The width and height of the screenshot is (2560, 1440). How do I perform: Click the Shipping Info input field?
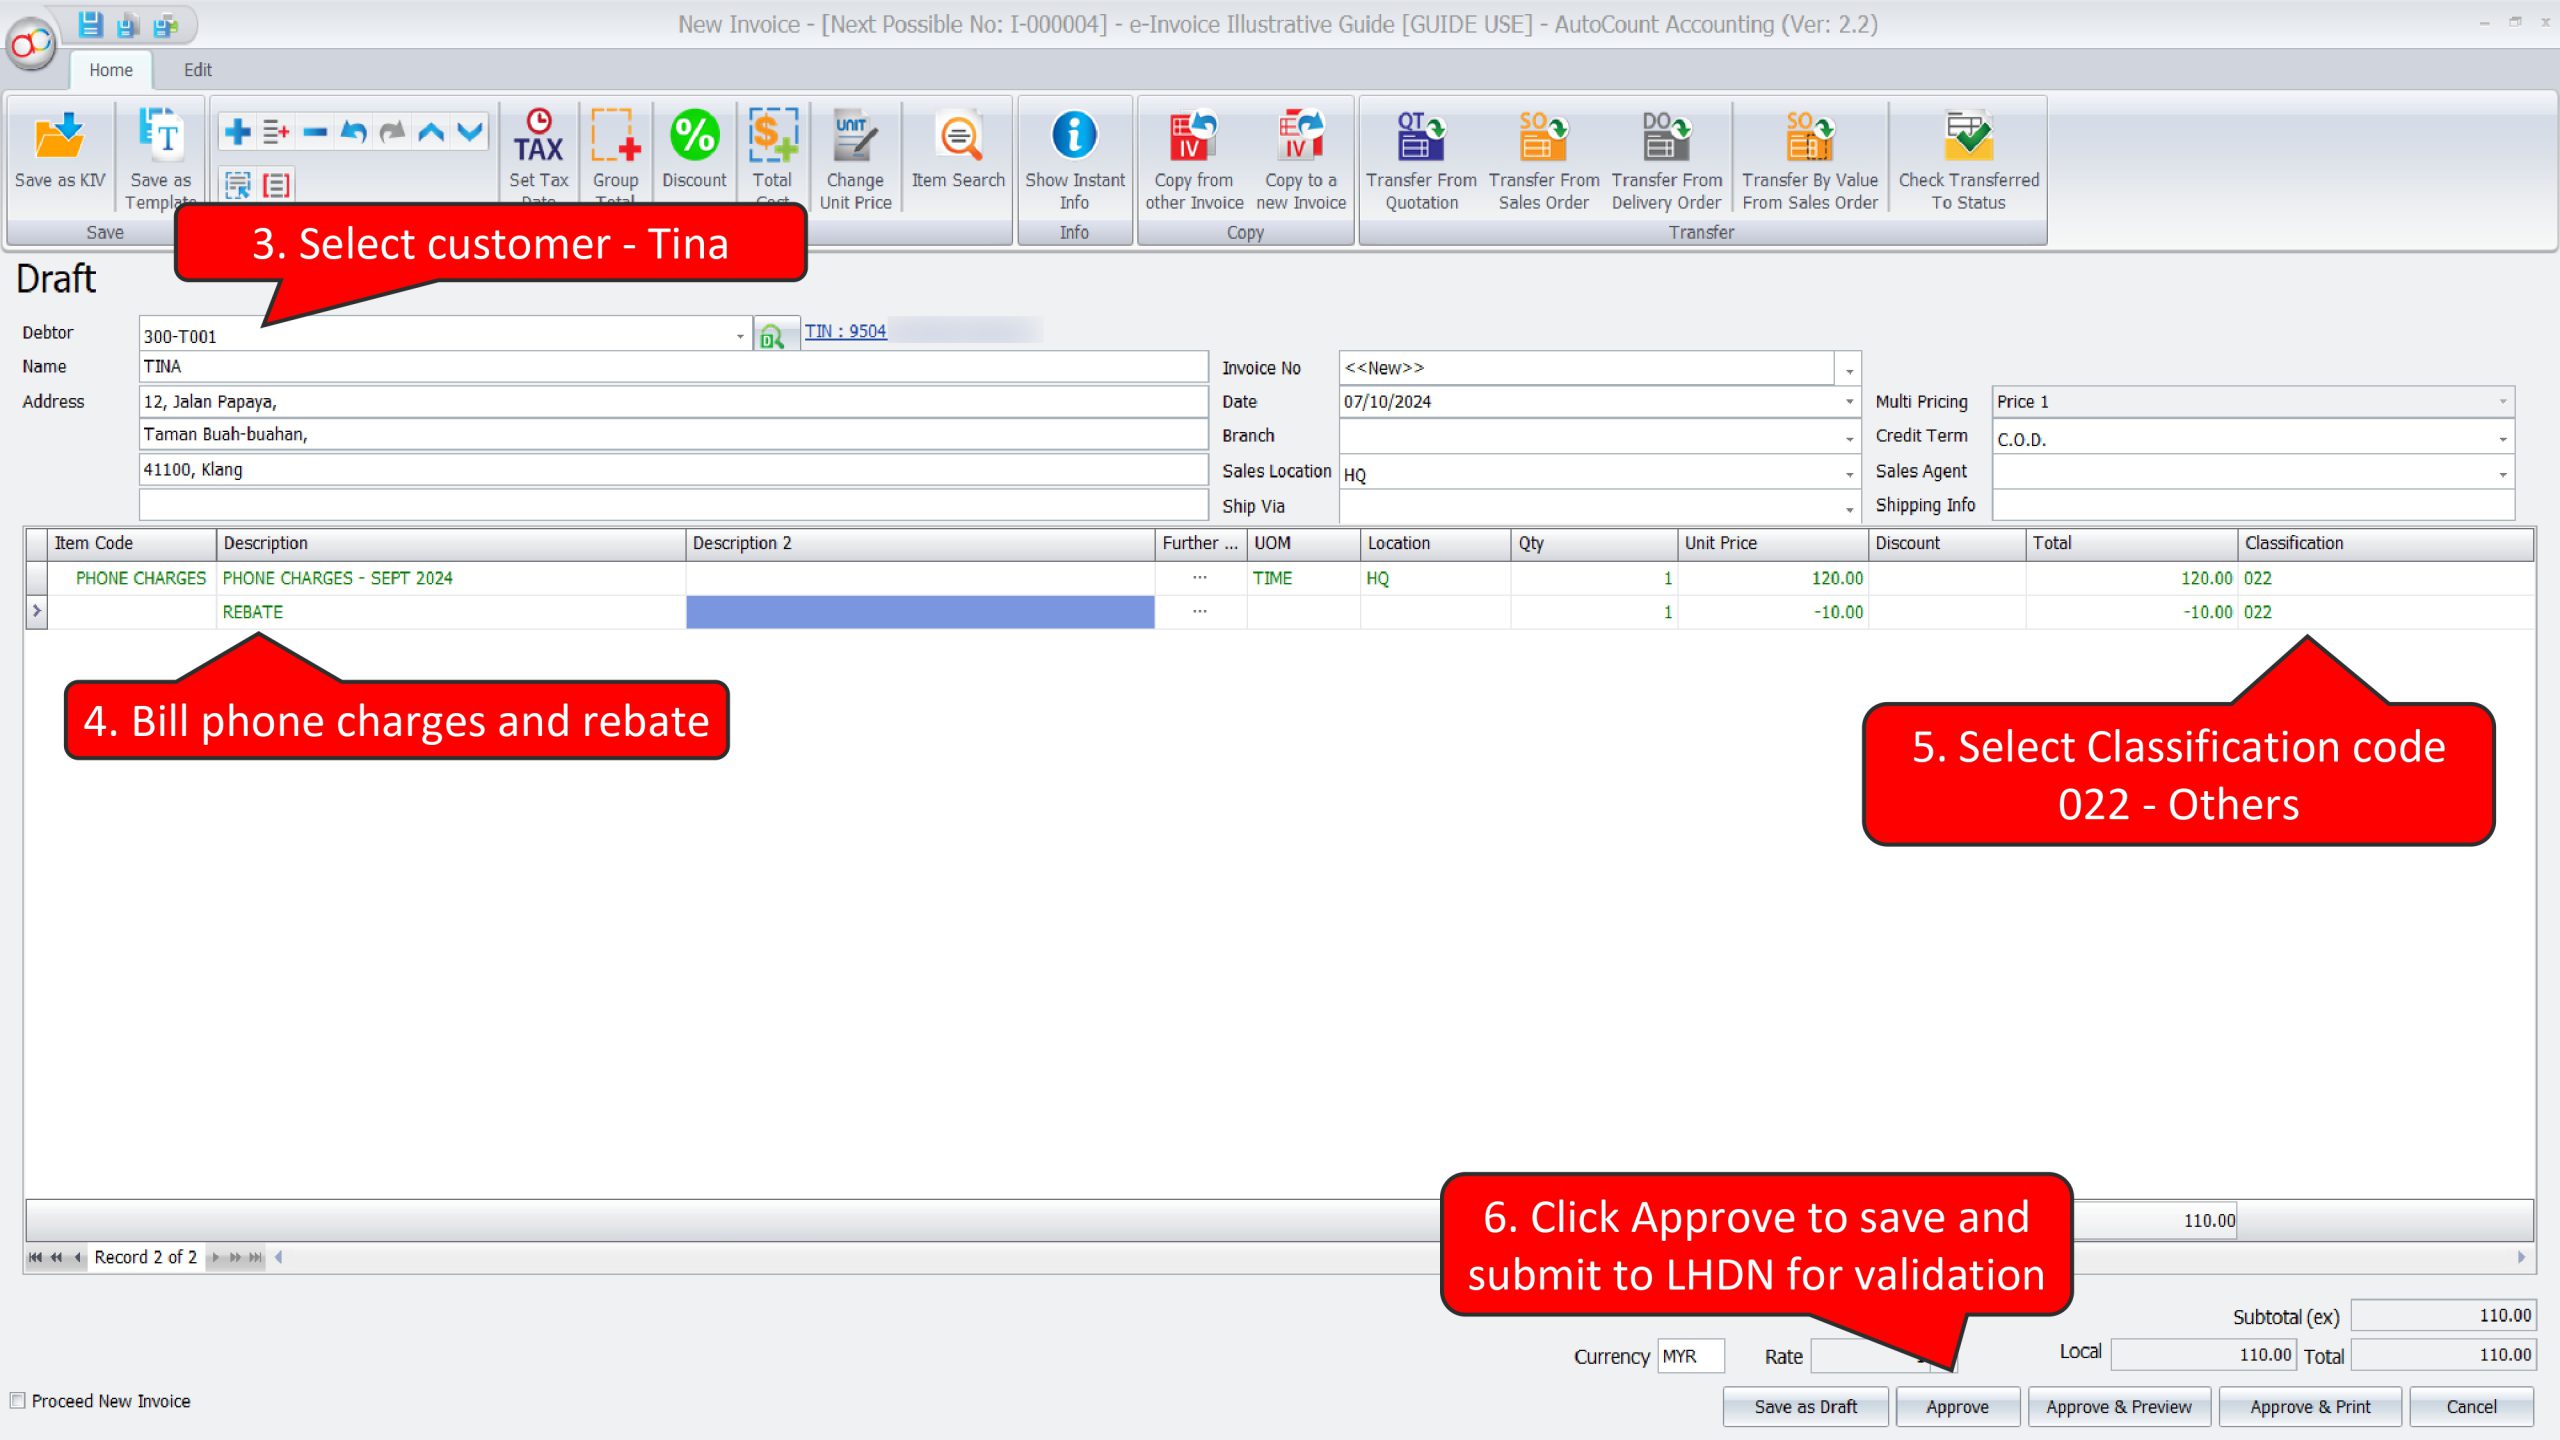click(2253, 505)
